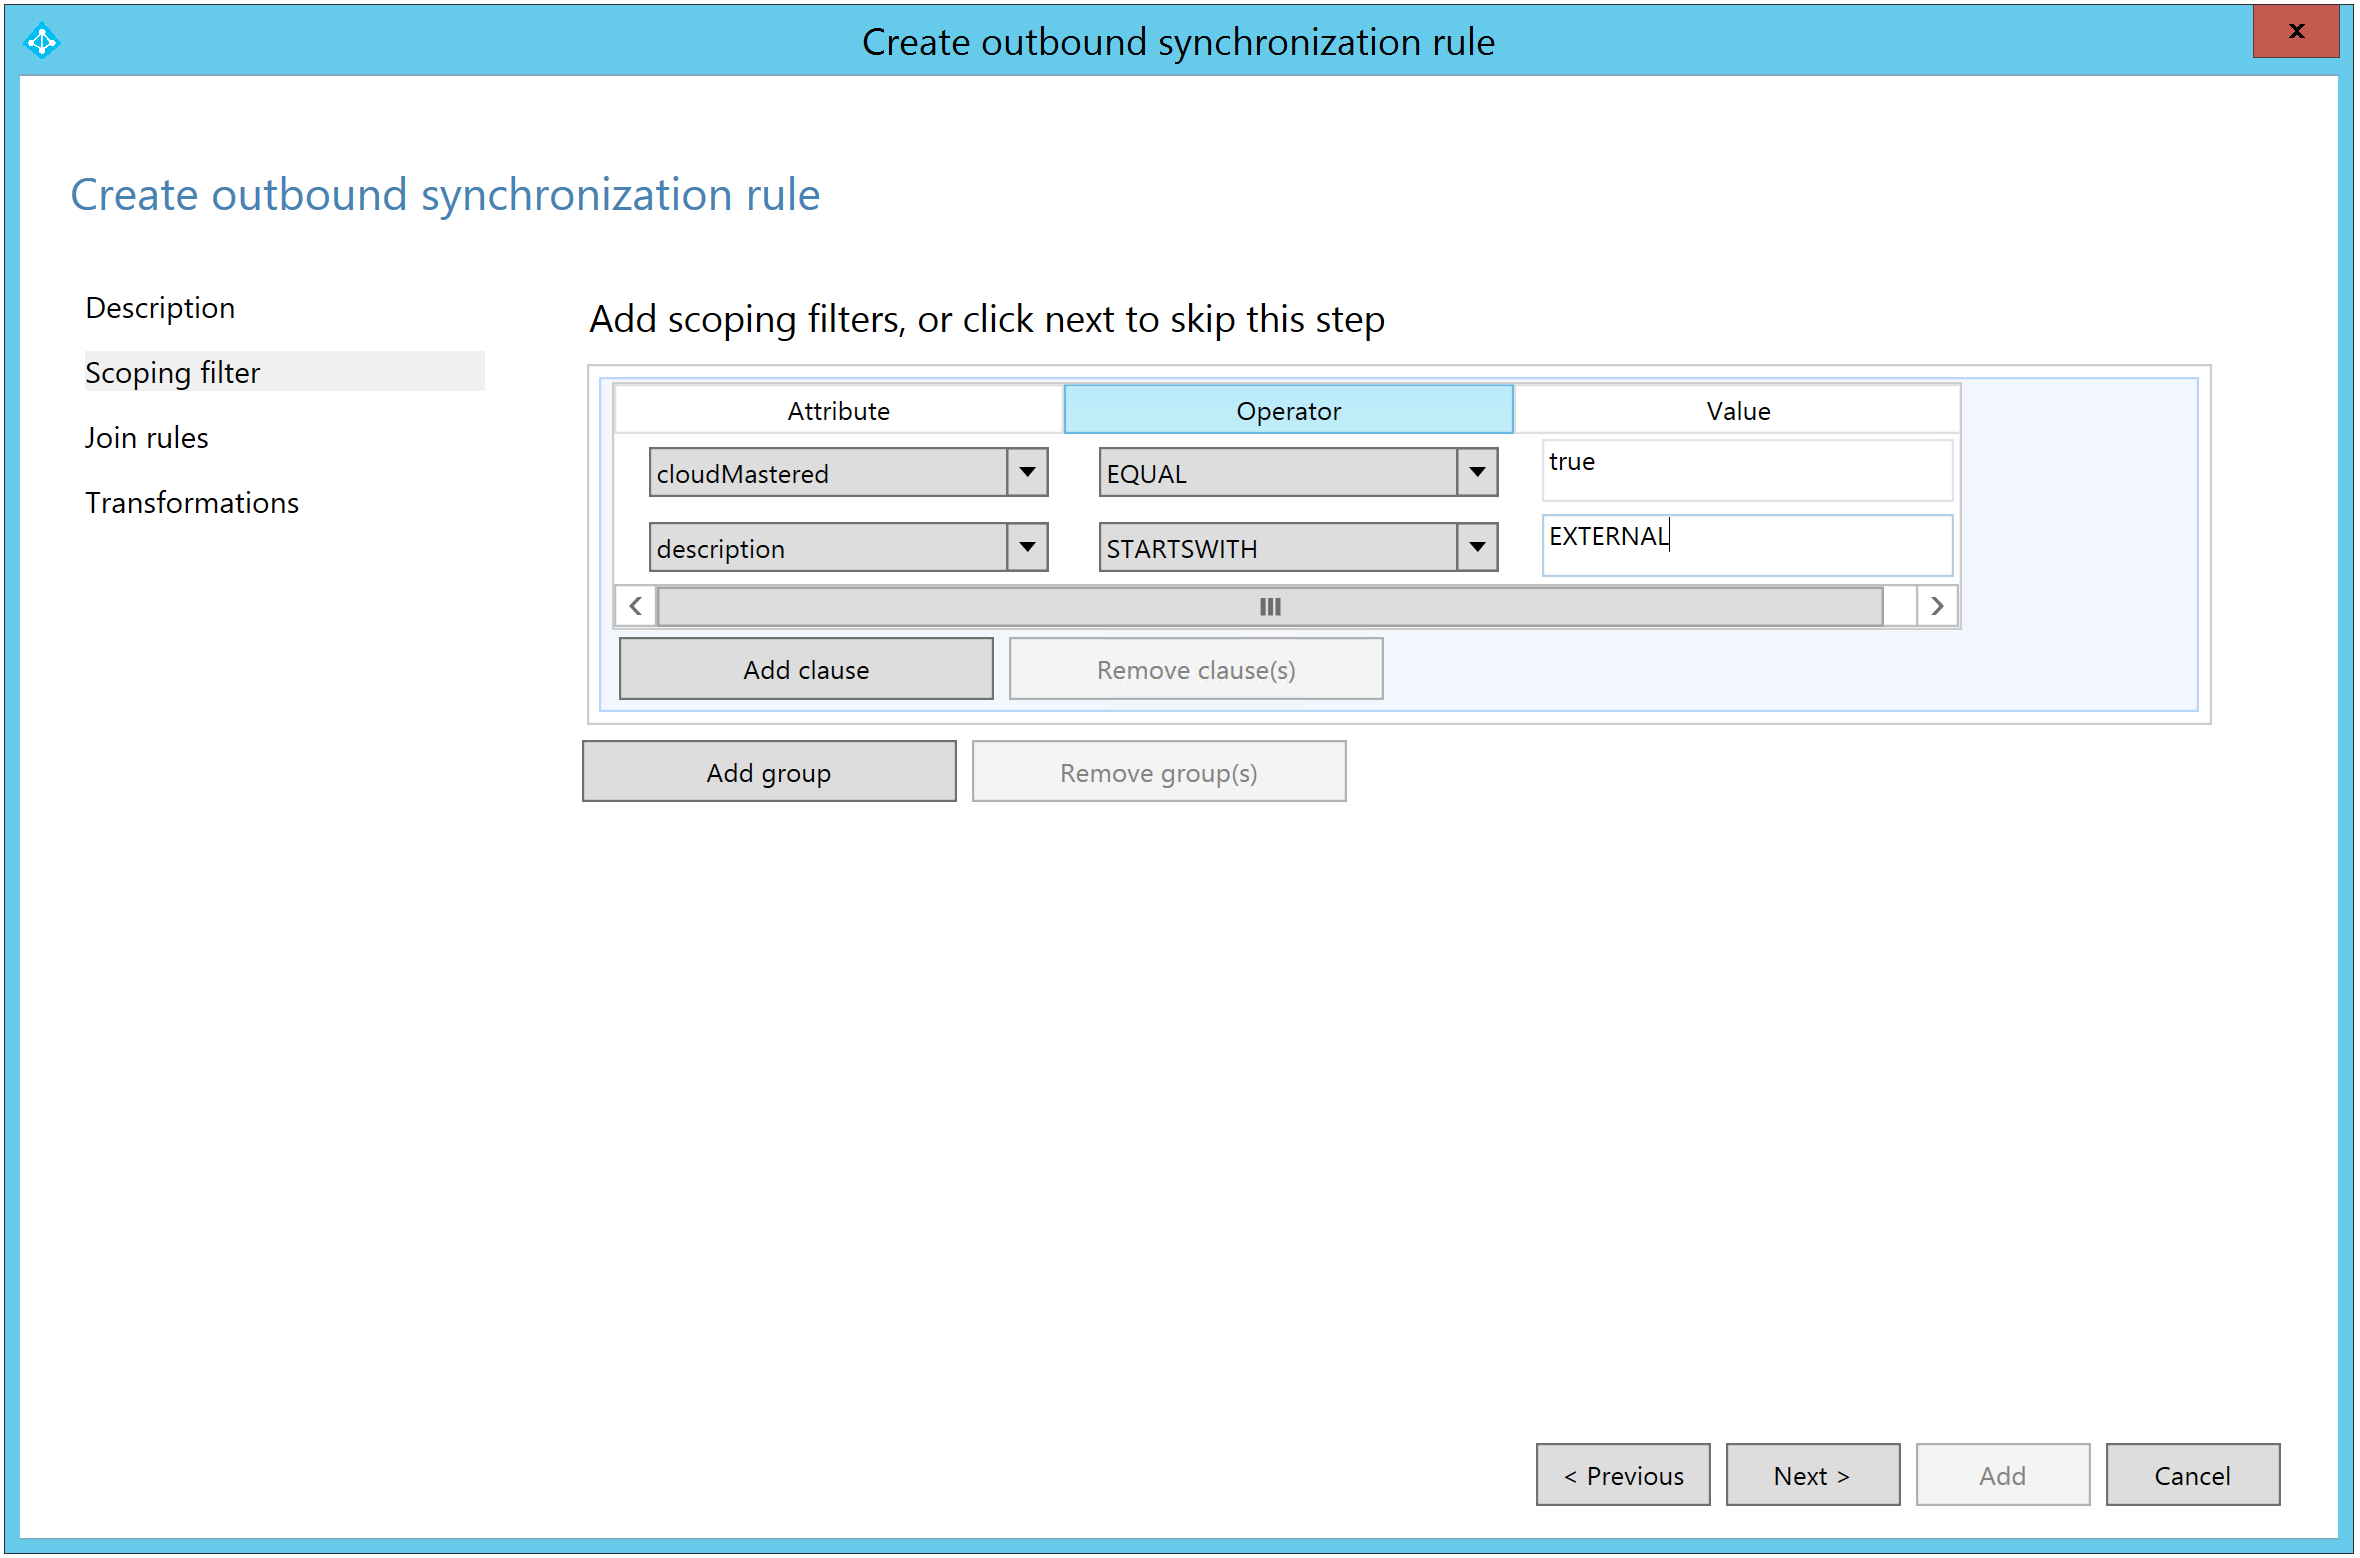Viewport: 2360px width, 1558px height.
Task: Switch to the Transformations step
Action: point(192,503)
